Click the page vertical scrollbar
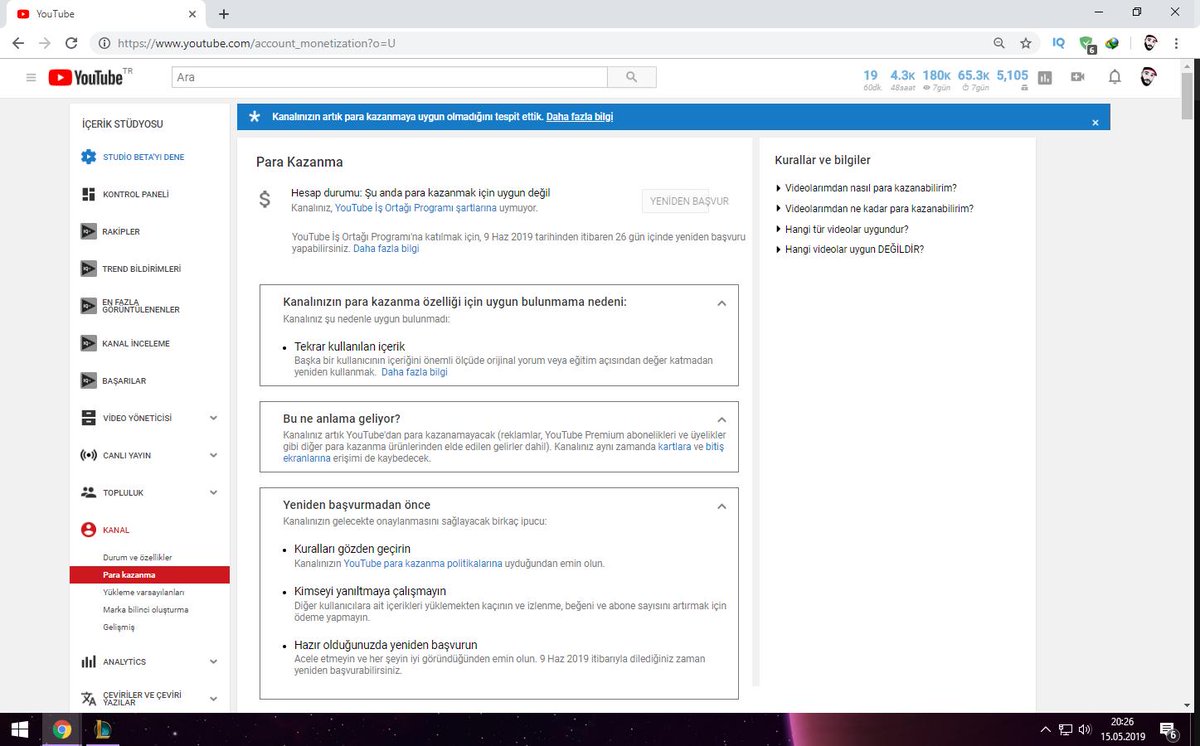Screen dimensions: 1200x746 (1188, 95)
